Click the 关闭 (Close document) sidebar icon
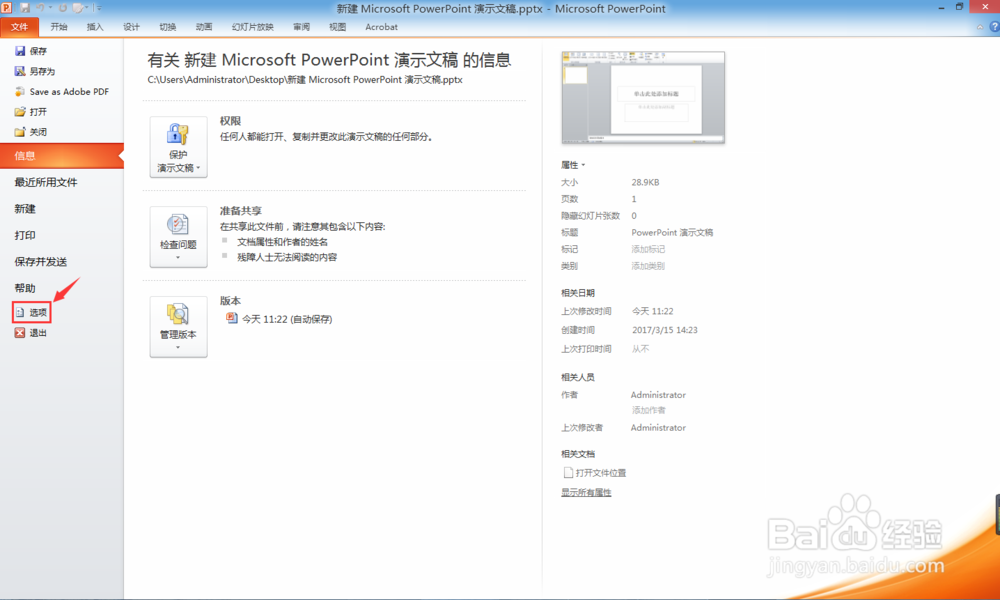The width and height of the screenshot is (1000, 600). pyautogui.click(x=22, y=131)
